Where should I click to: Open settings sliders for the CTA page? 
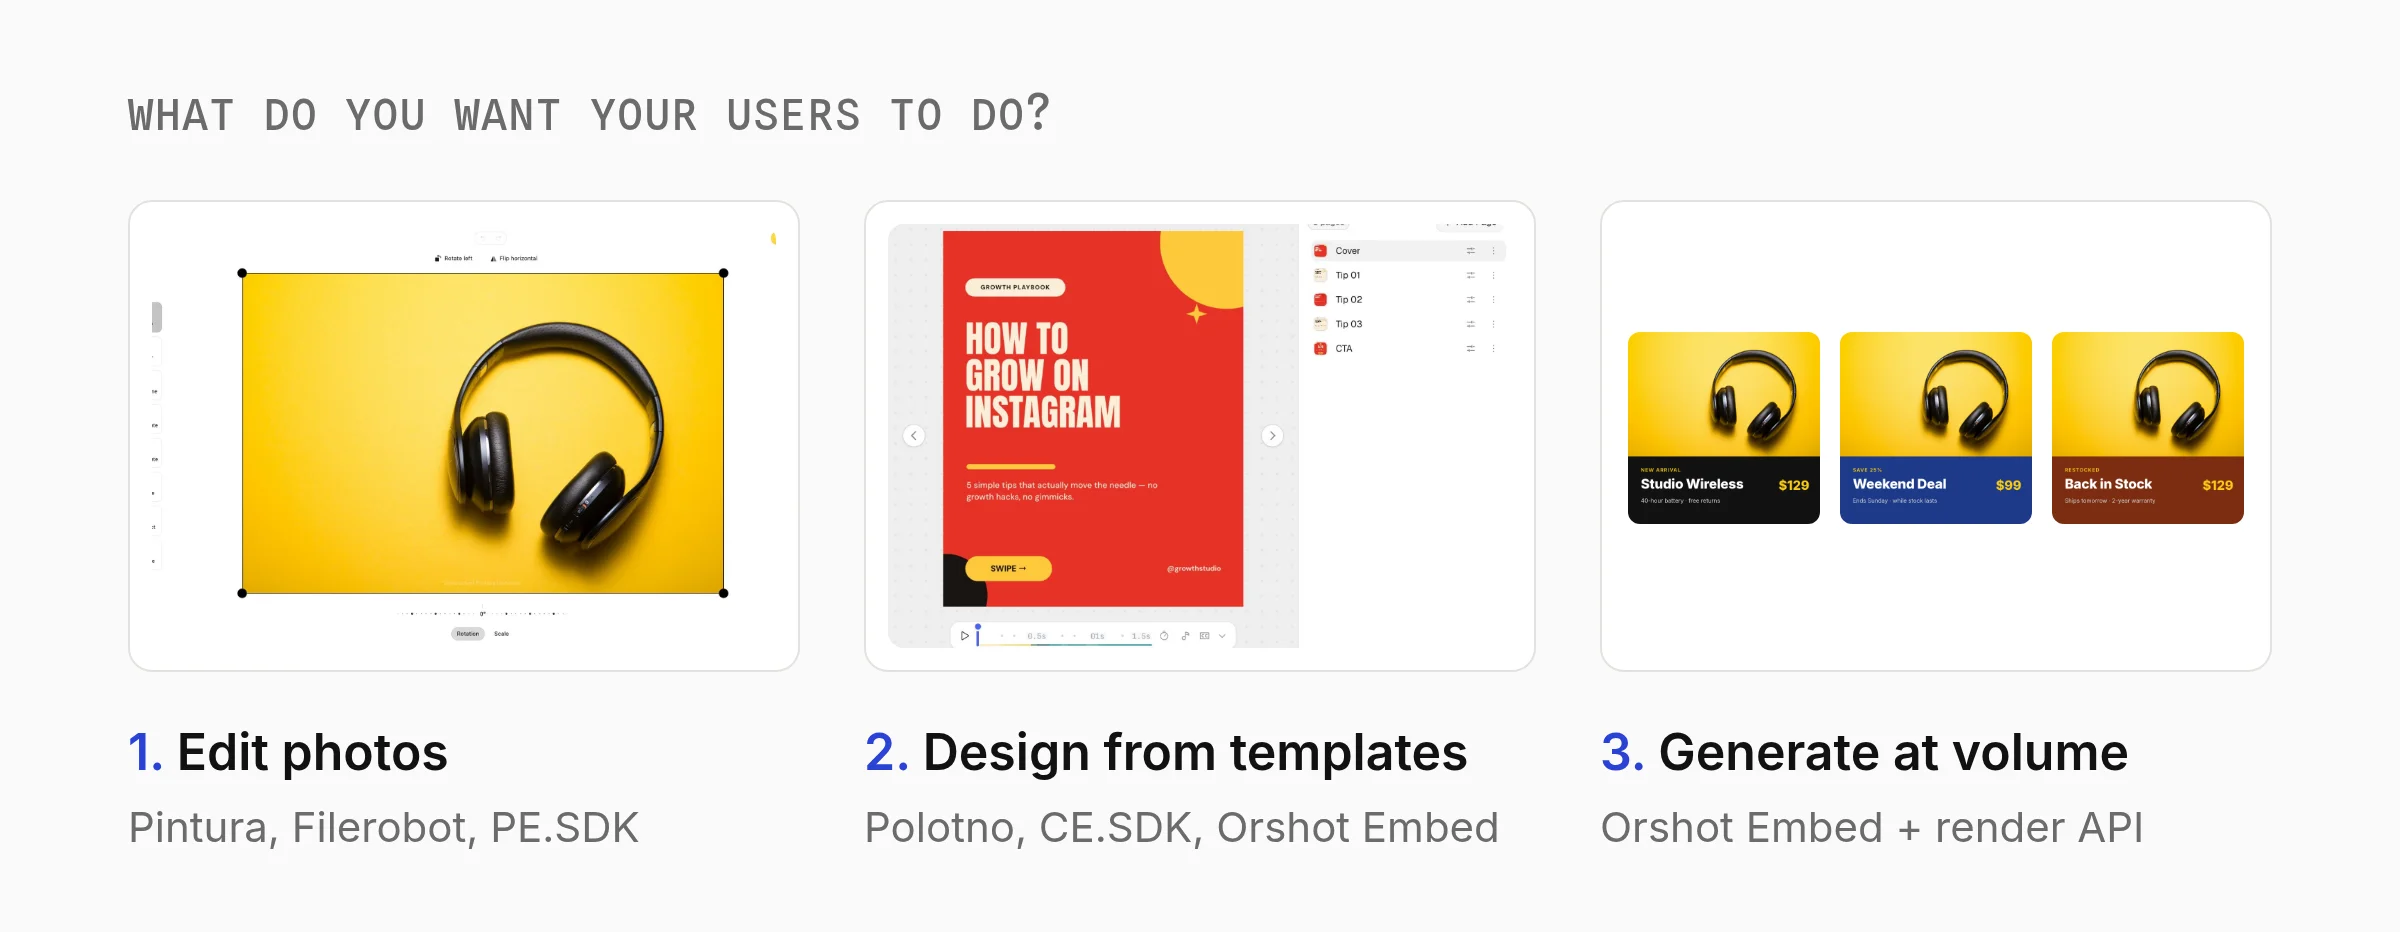click(1470, 349)
